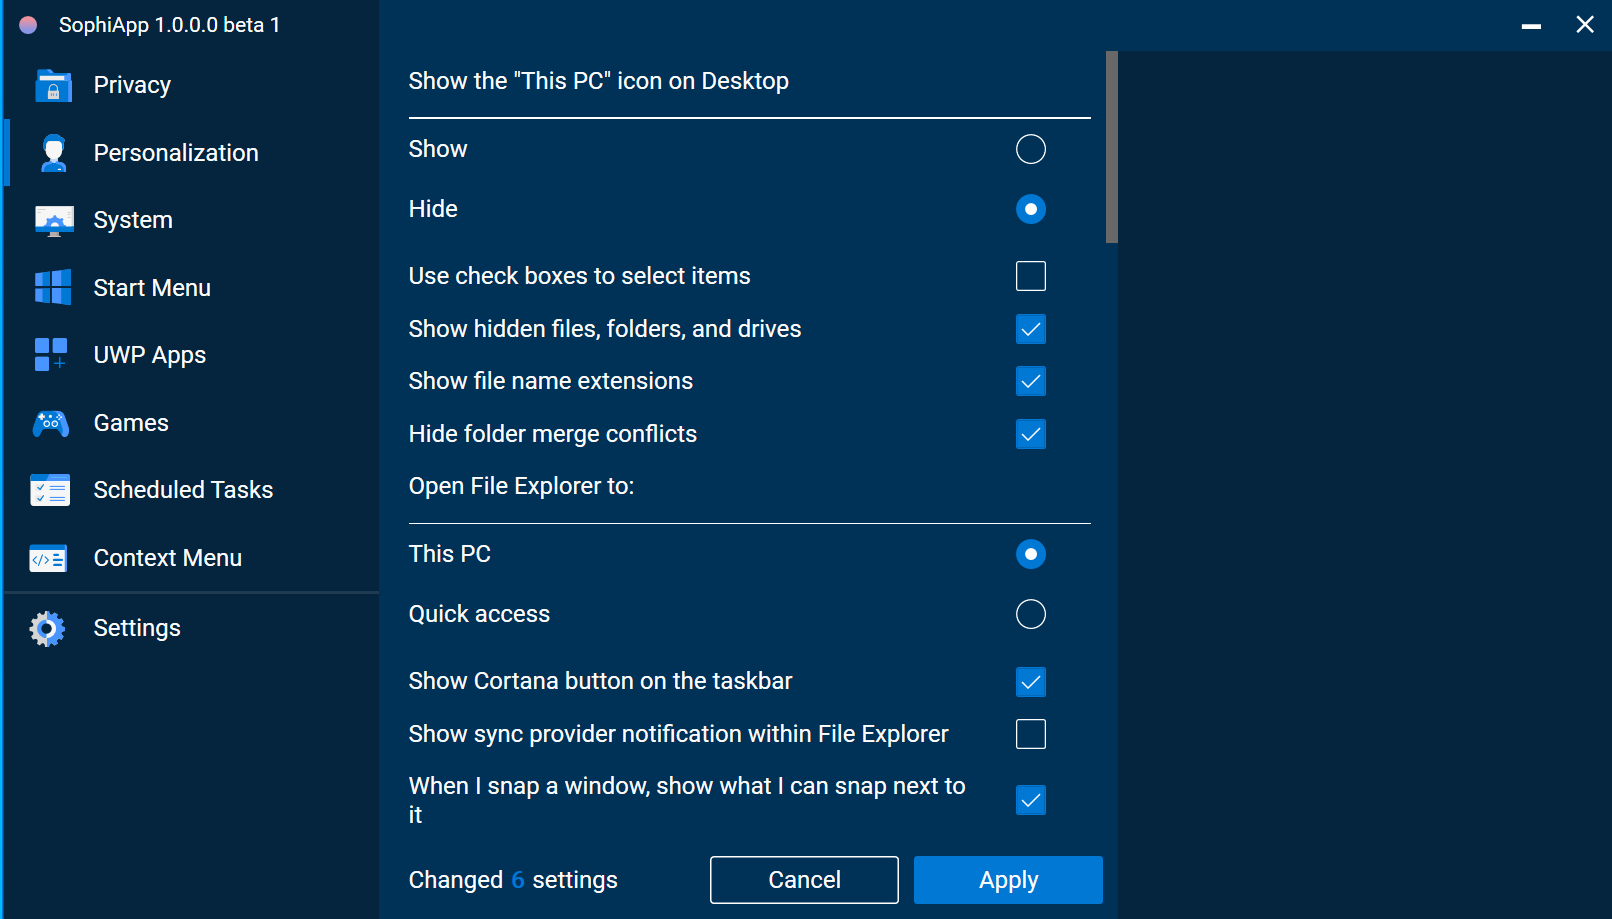This screenshot has height=919, width=1612.
Task: Click the settings list vertical scrollbar thumb
Action: tap(1111, 147)
